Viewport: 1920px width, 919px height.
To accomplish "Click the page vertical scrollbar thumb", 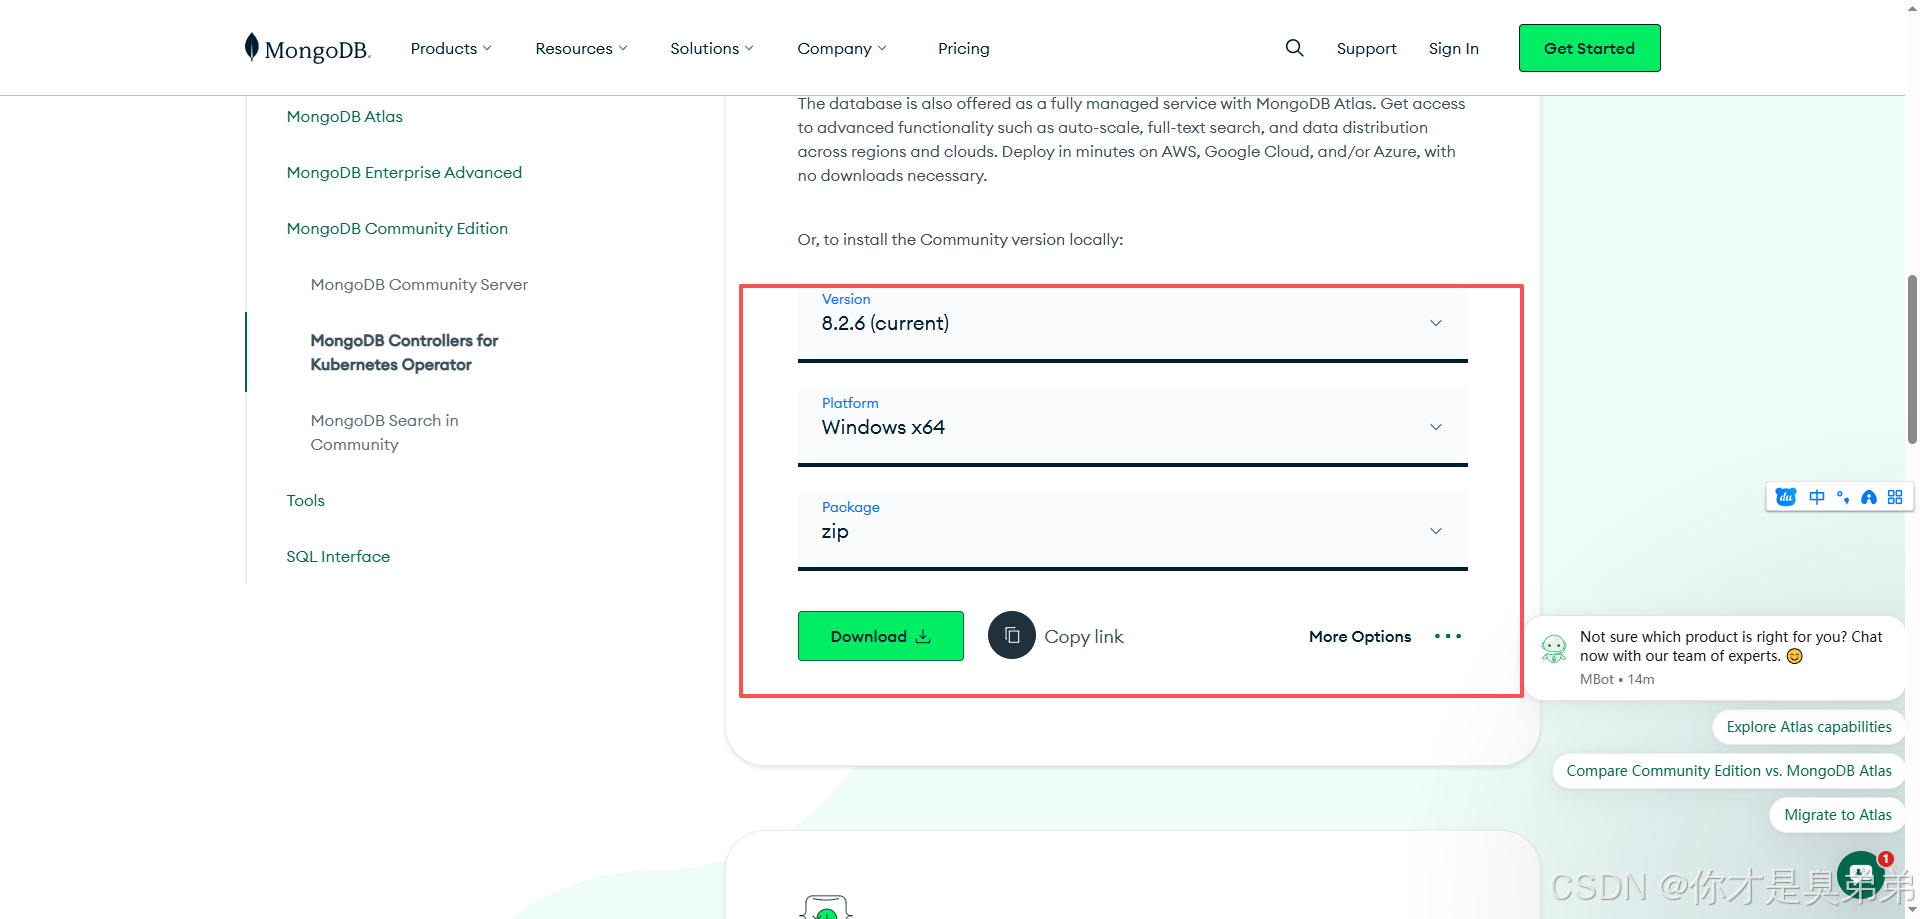I will tap(1912, 359).
